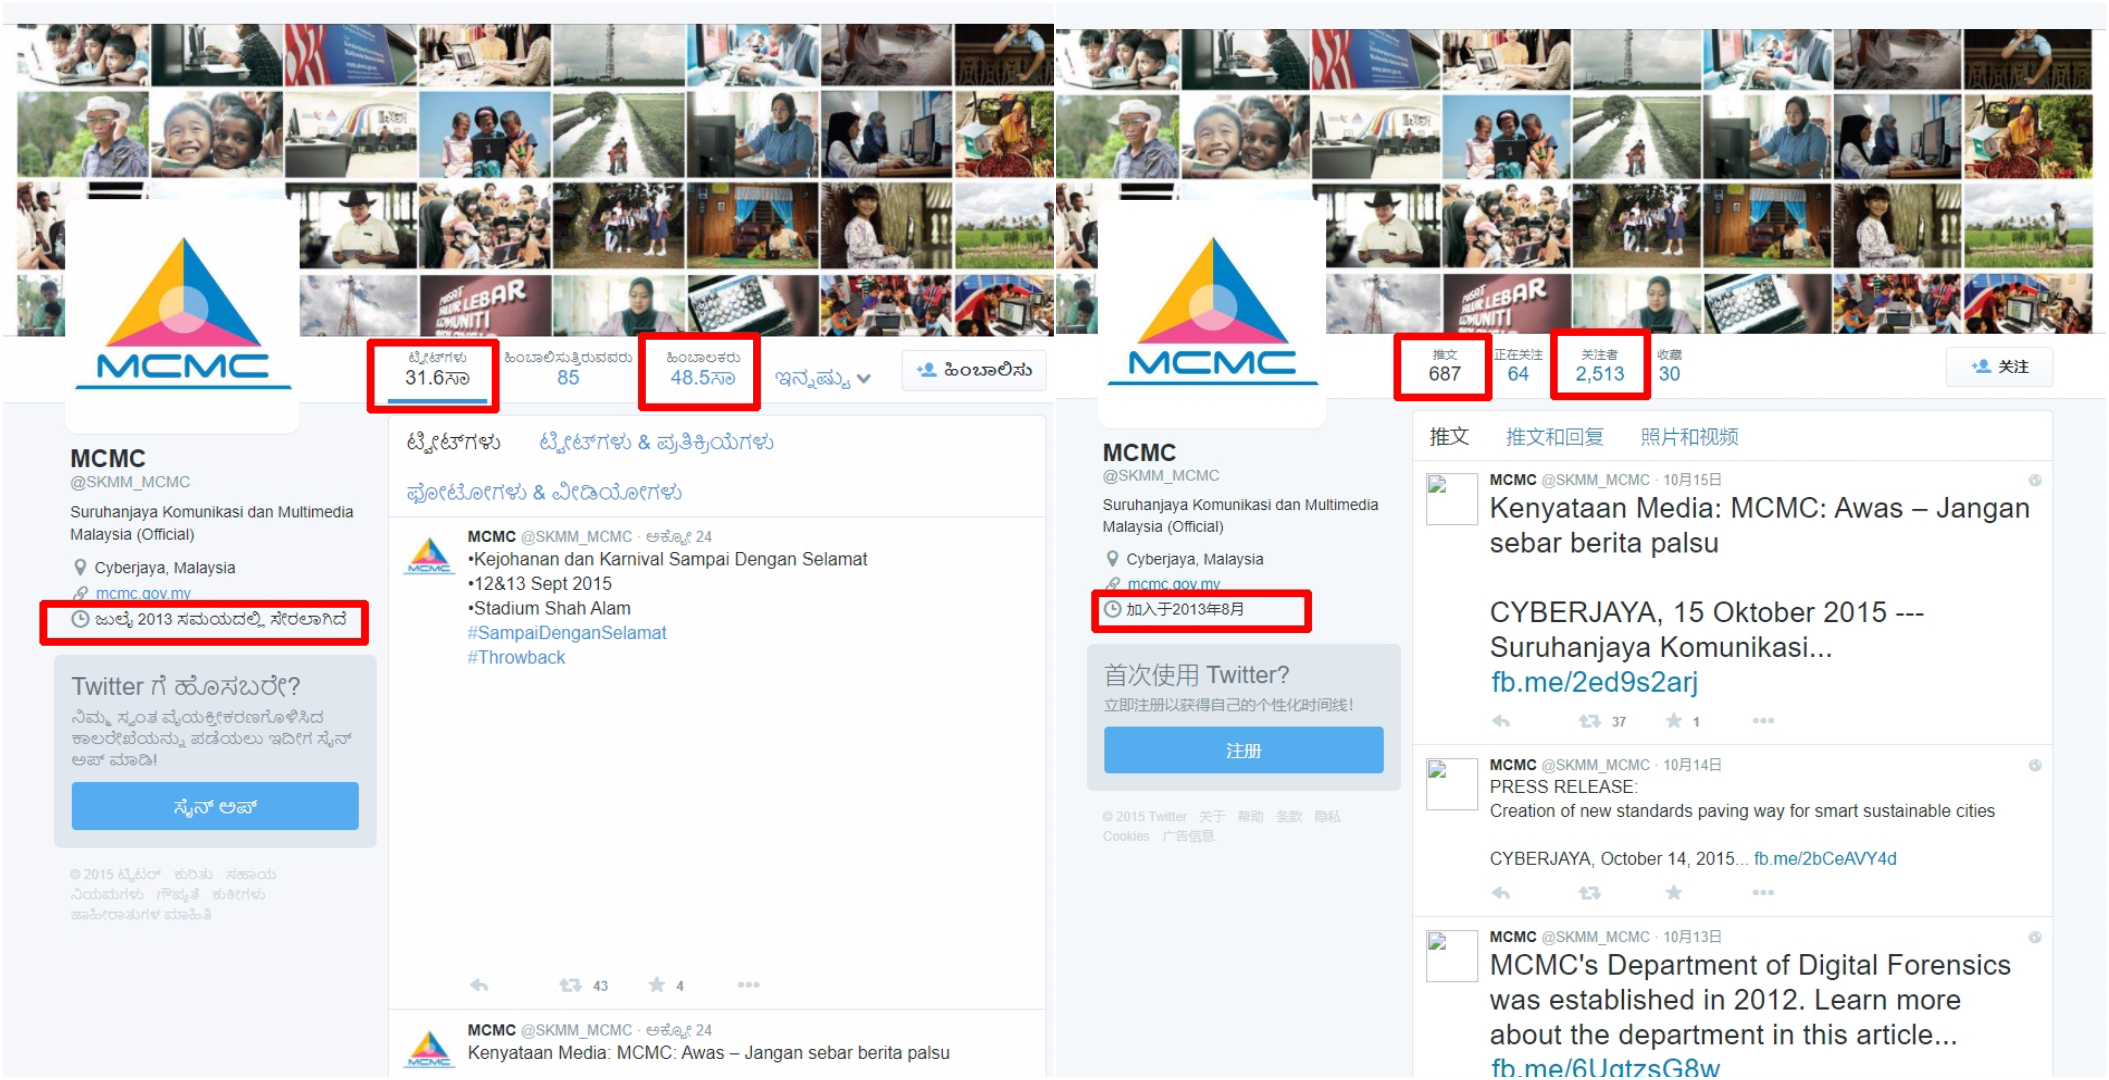Click the small round icon beside 10月15日 tweet

pyautogui.click(x=2034, y=480)
